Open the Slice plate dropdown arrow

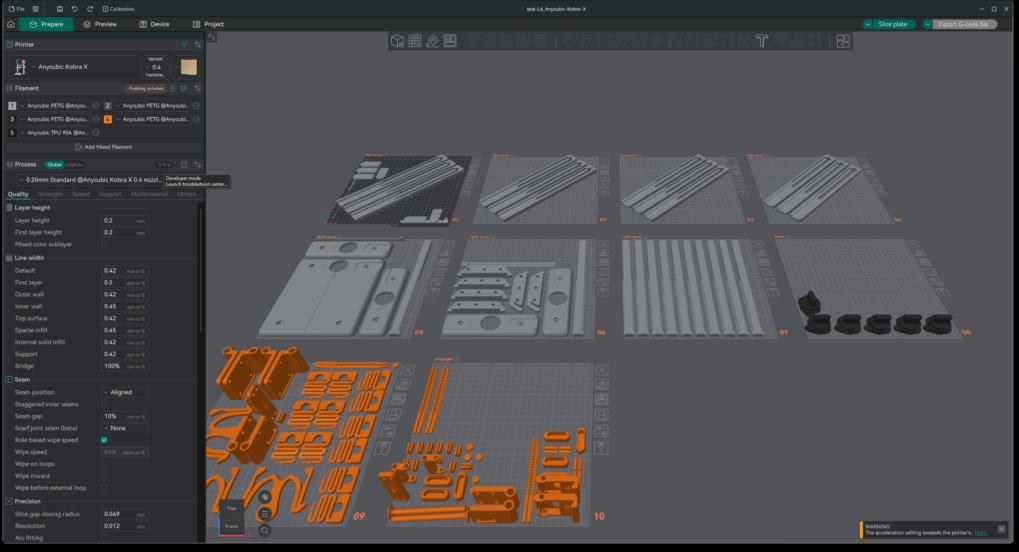(x=868, y=24)
